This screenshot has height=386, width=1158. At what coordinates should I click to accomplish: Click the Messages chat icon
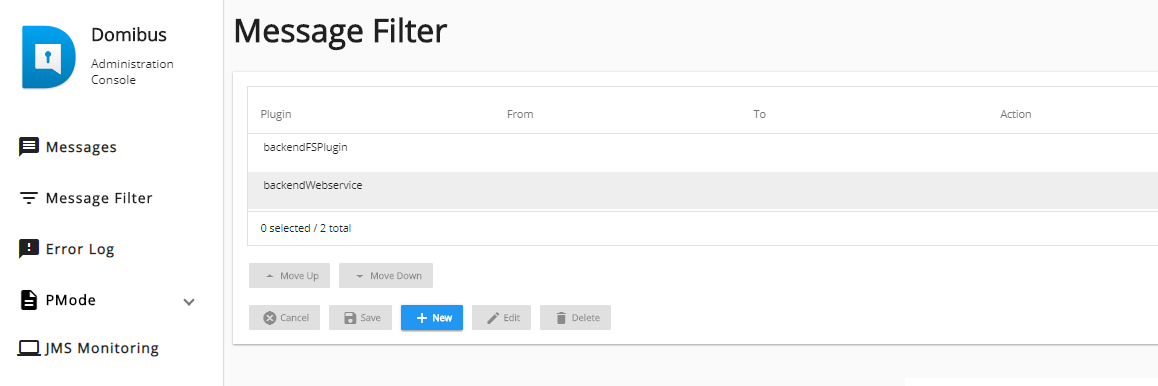(28, 147)
